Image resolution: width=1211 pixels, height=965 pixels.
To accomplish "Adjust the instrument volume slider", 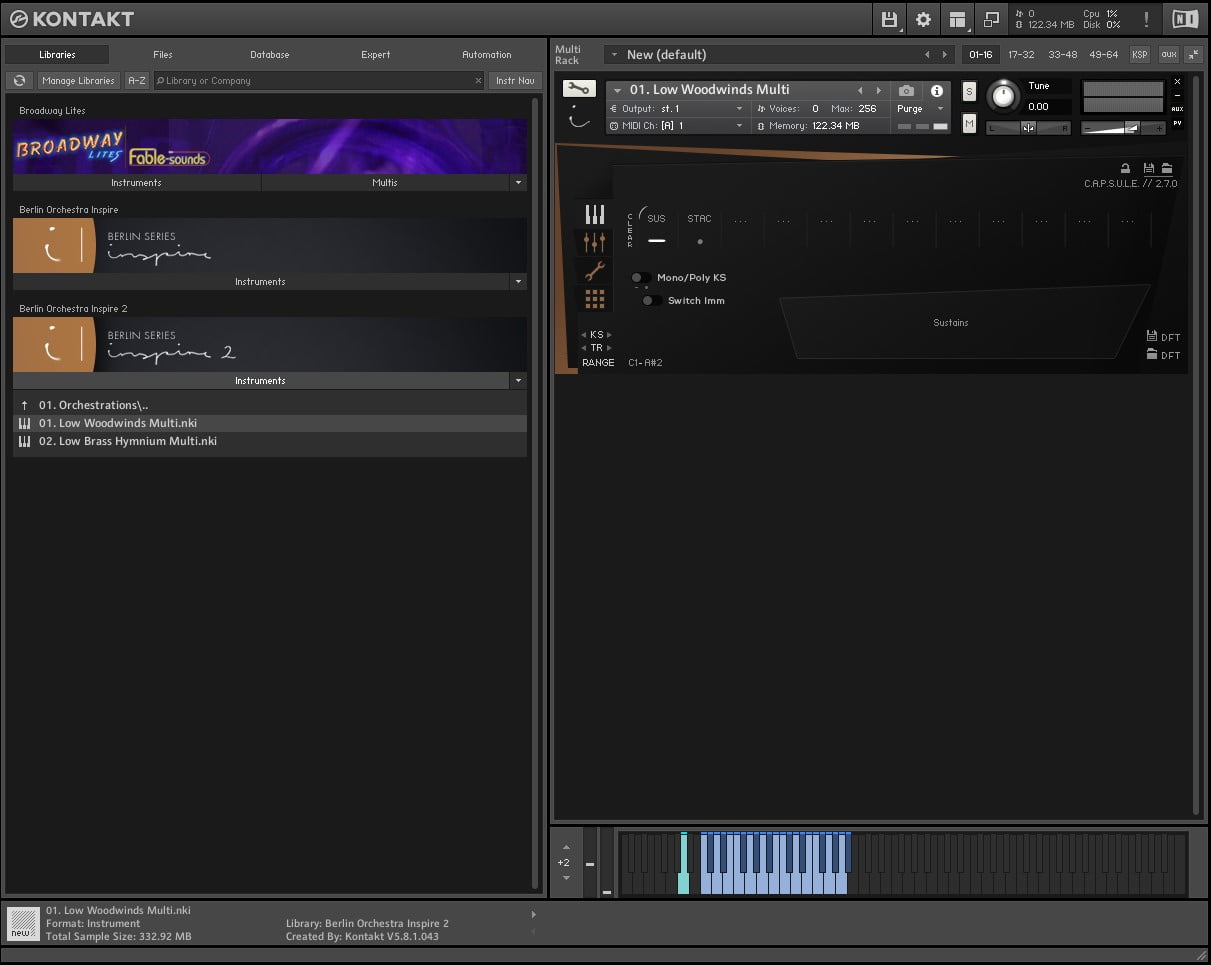I will (x=1124, y=127).
